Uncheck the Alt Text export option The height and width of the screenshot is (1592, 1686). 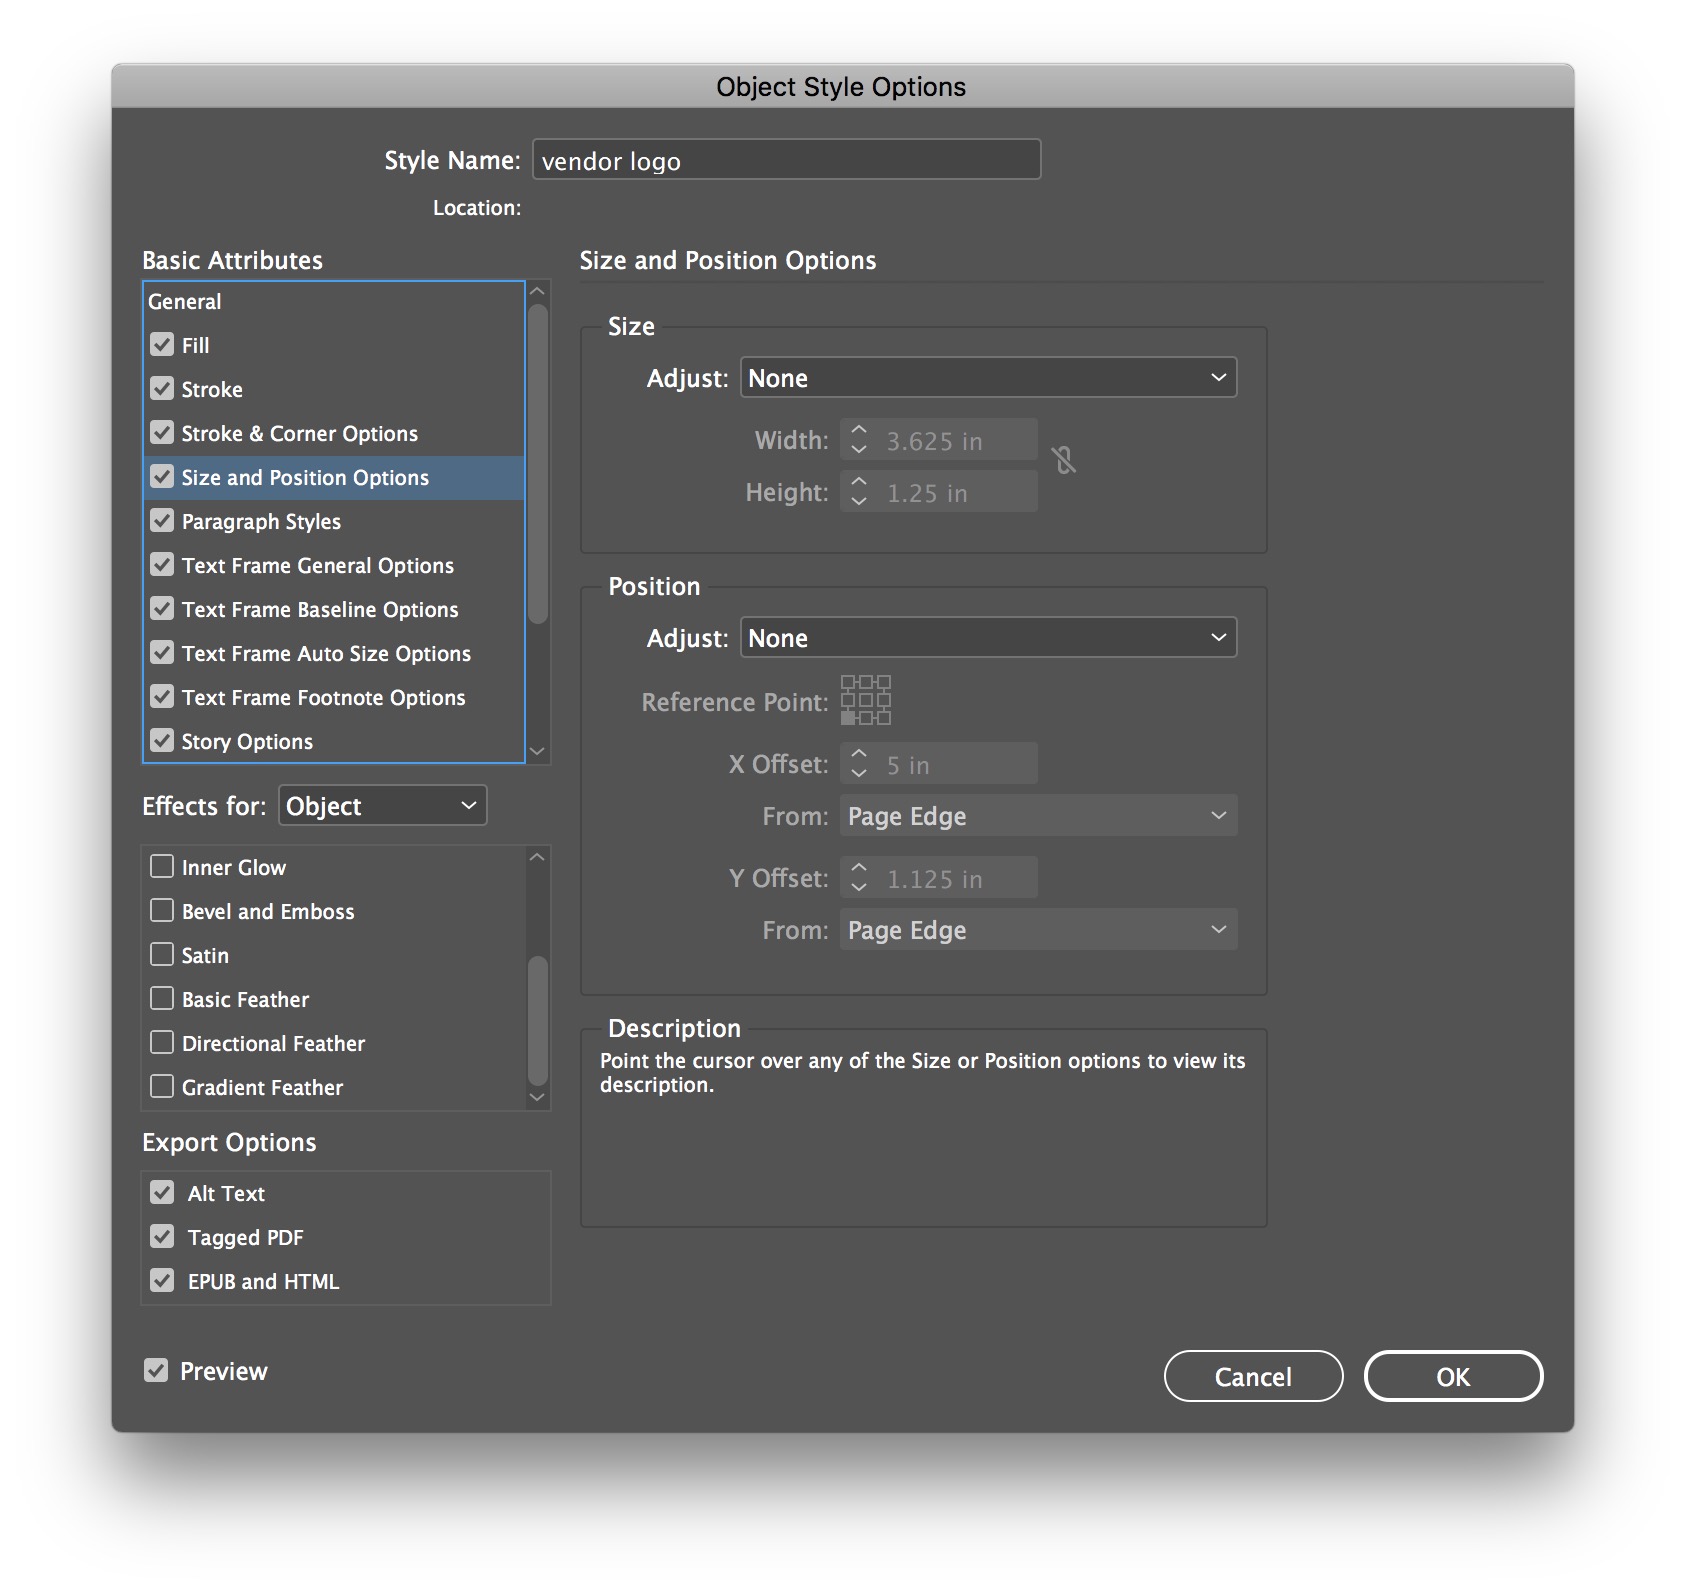(162, 1193)
